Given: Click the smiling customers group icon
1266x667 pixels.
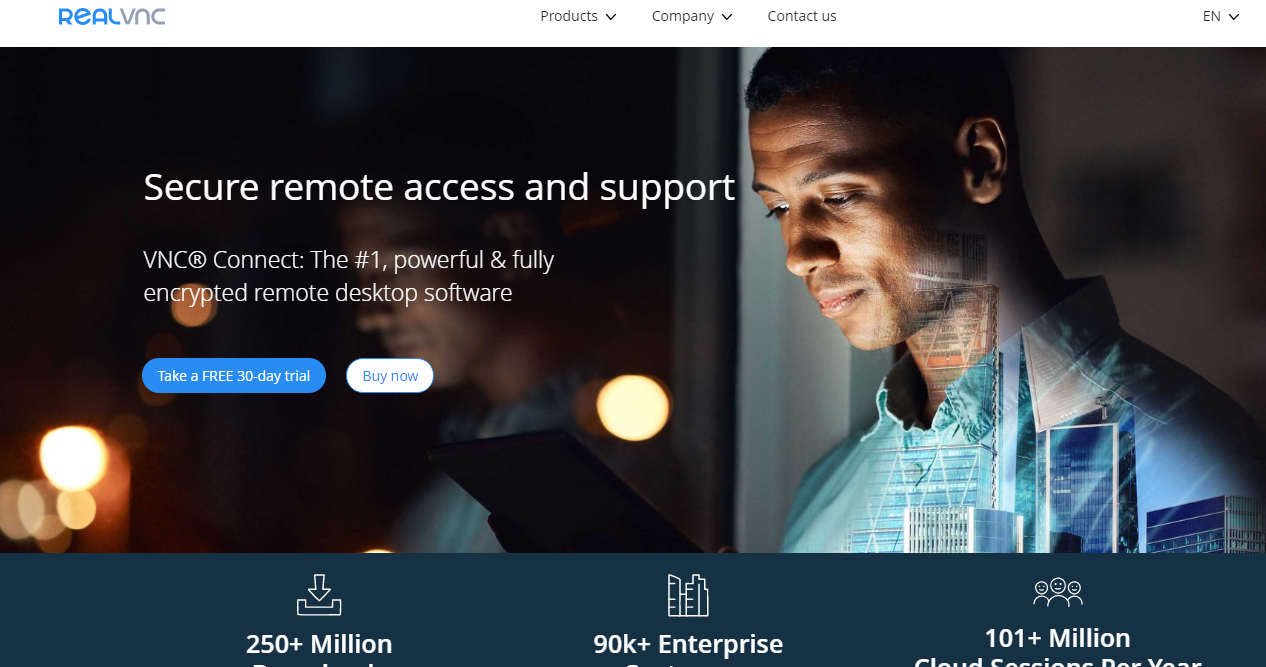Looking at the screenshot, I should point(1057,592).
